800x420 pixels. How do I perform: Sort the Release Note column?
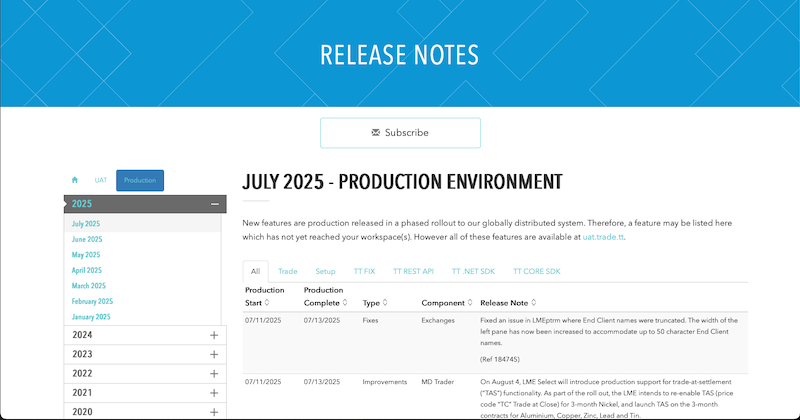tap(534, 302)
